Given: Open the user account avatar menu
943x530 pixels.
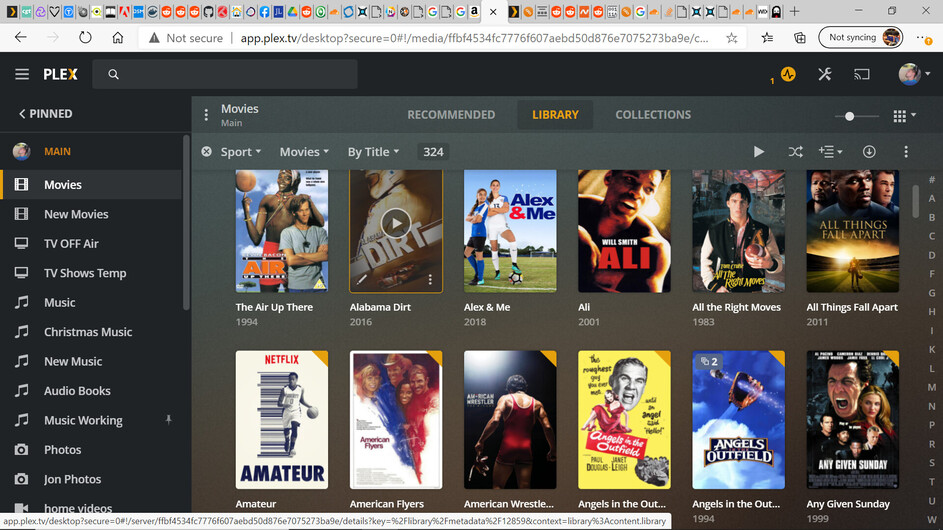Looking at the screenshot, I should 914,74.
